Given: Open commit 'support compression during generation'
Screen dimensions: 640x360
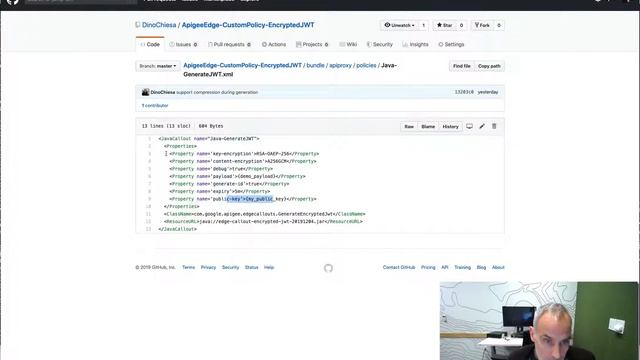Looking at the screenshot, I should click(x=217, y=92).
